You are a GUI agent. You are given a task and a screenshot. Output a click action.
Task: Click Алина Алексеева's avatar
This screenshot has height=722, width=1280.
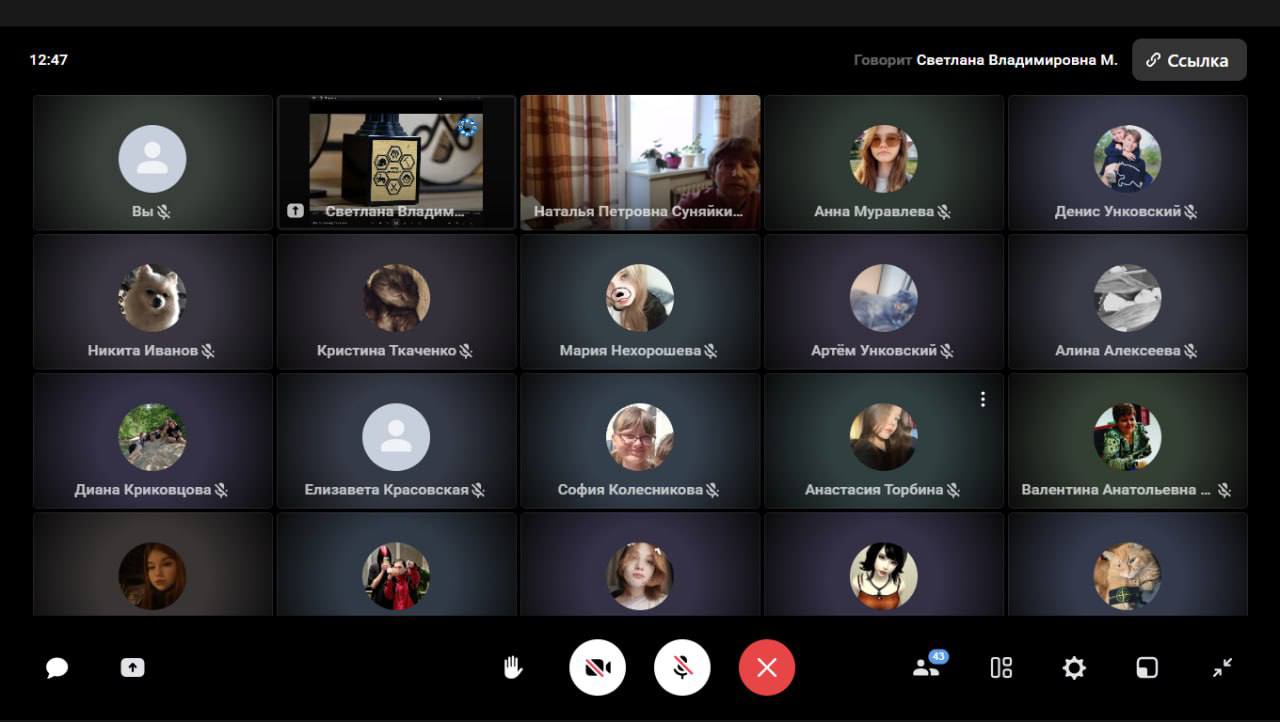point(1127,298)
